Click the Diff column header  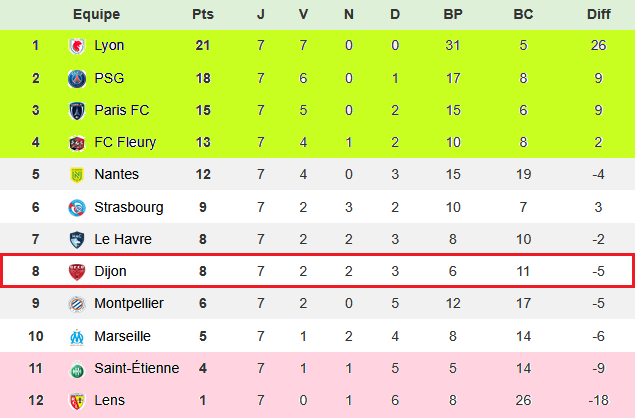(x=599, y=14)
